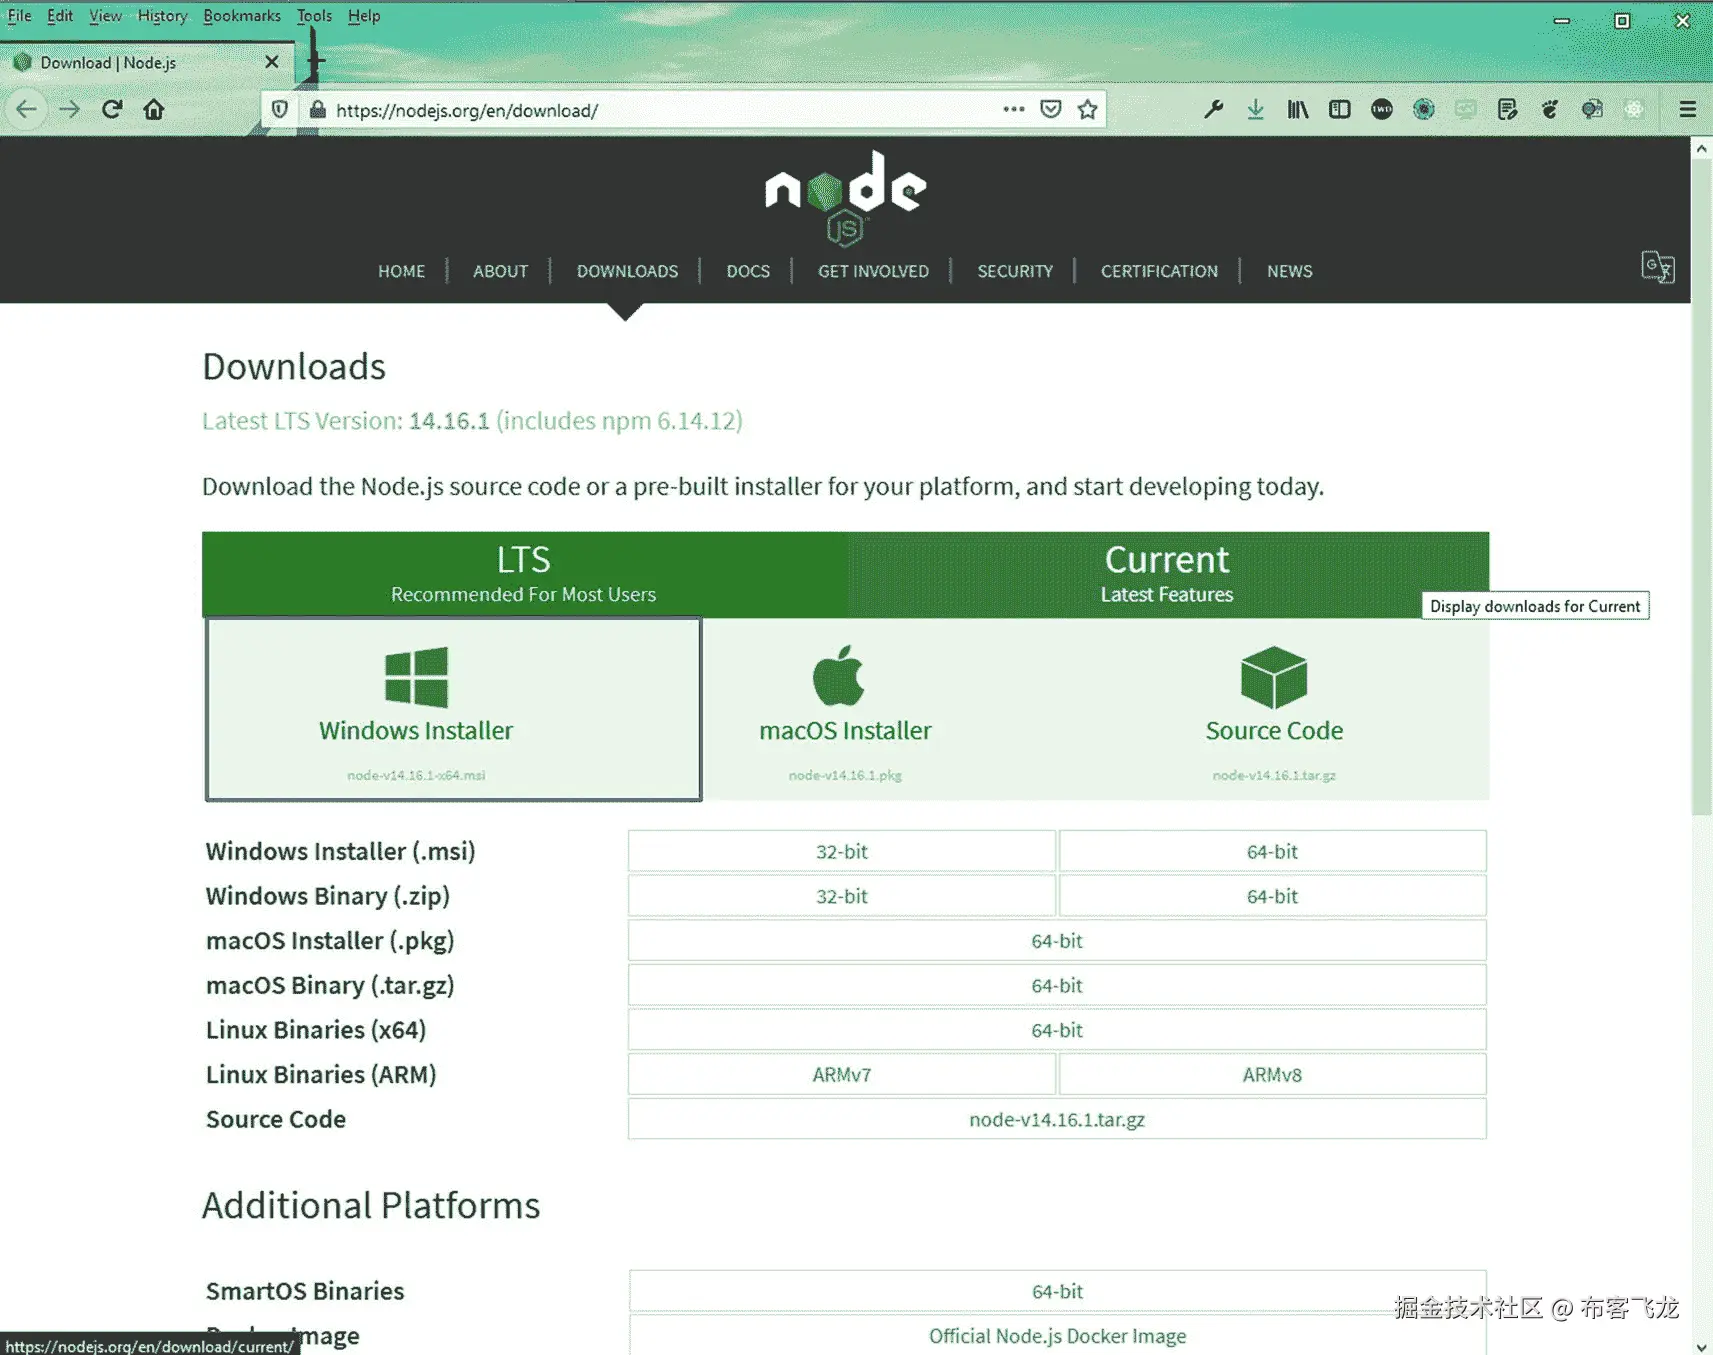Open the page actions three-dot menu
Screen dimensions: 1713x1355
click(x=1014, y=109)
